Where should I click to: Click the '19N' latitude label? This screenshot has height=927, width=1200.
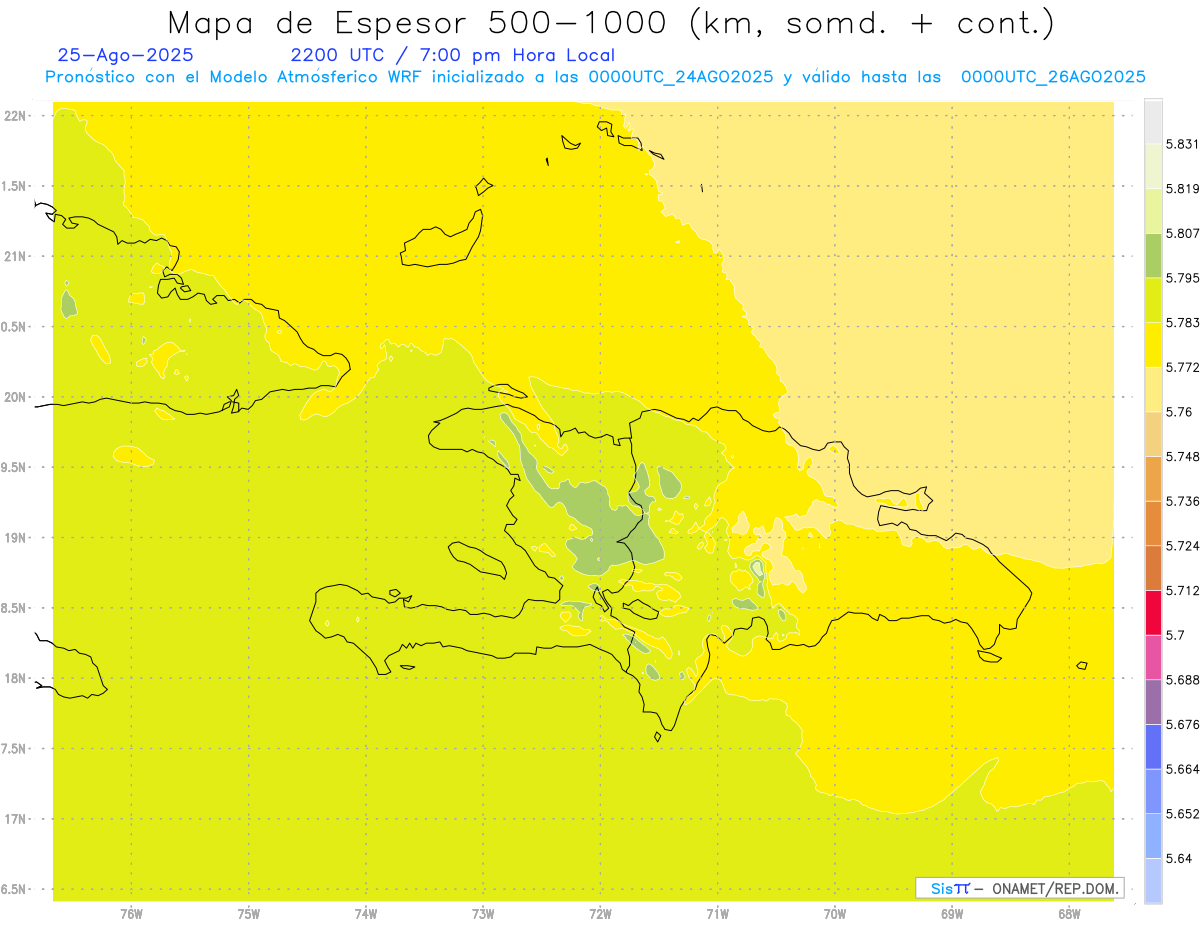[17, 538]
